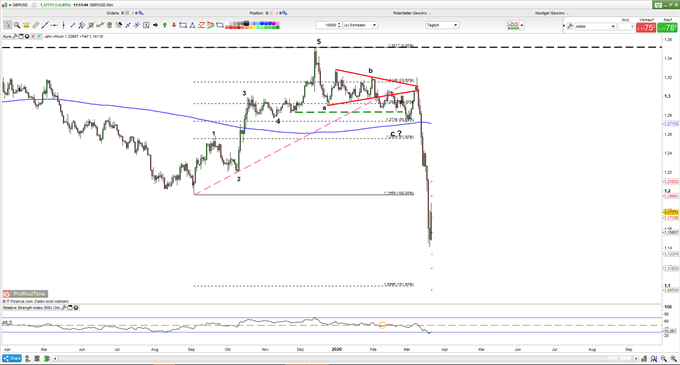Pick the black swatch in color palette
680x365 pixels.
pyautogui.click(x=246, y=23)
